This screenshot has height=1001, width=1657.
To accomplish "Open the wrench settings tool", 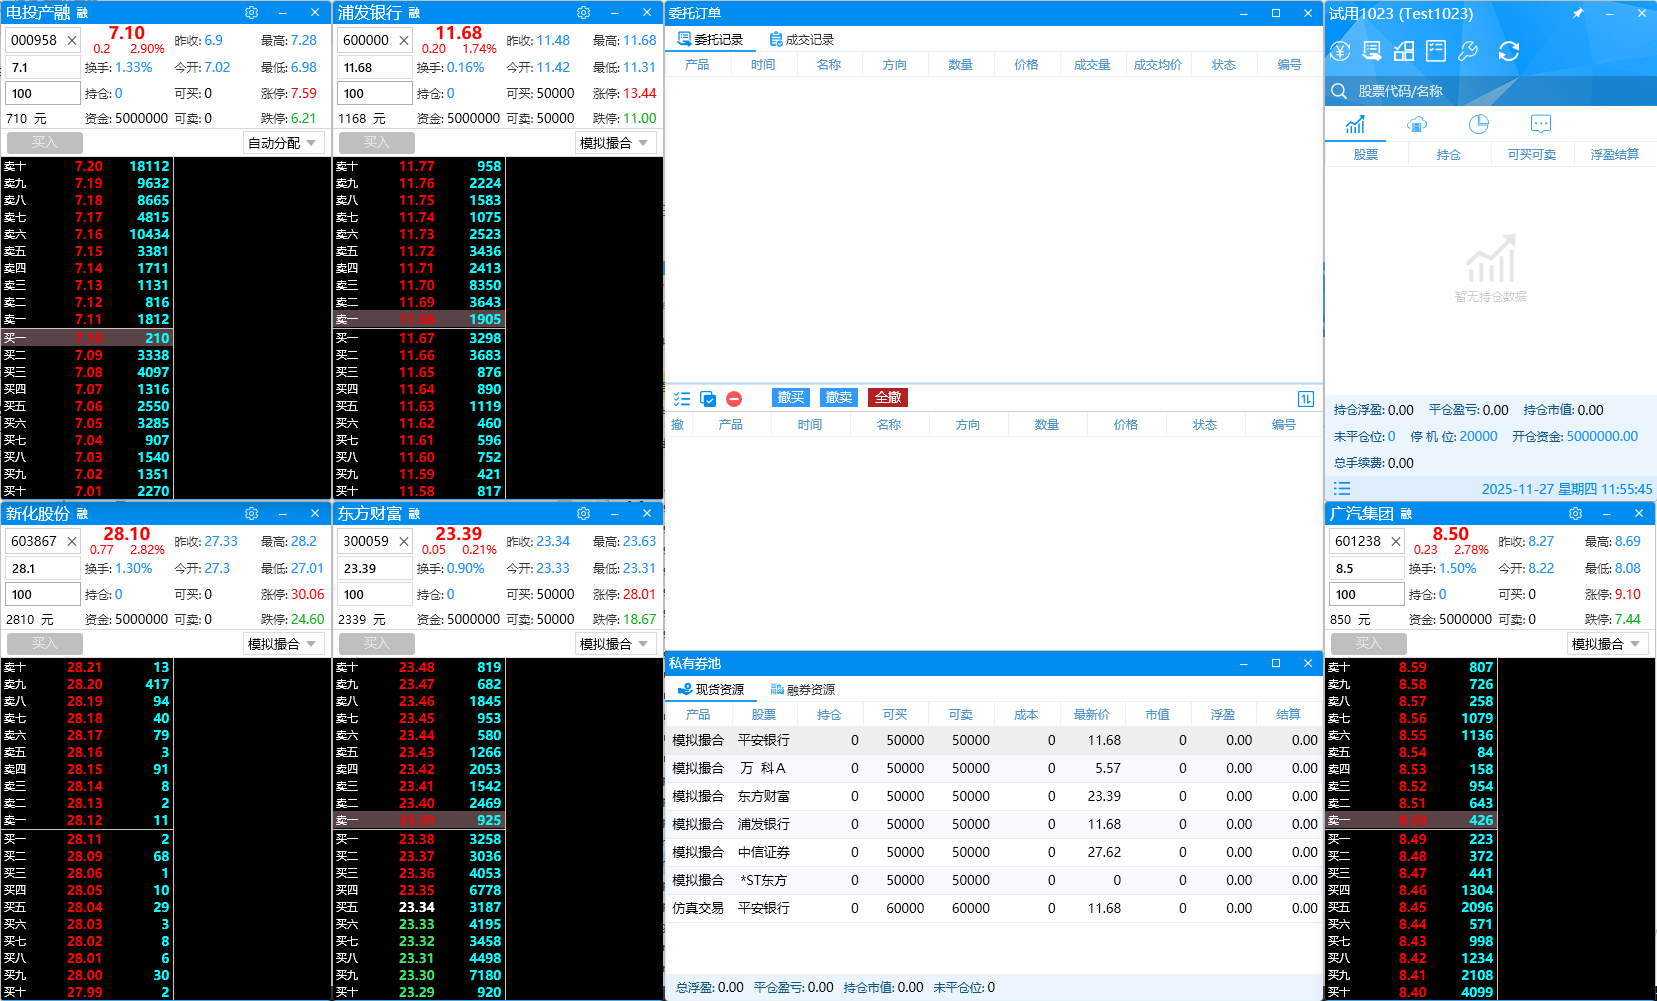I will click(1468, 51).
